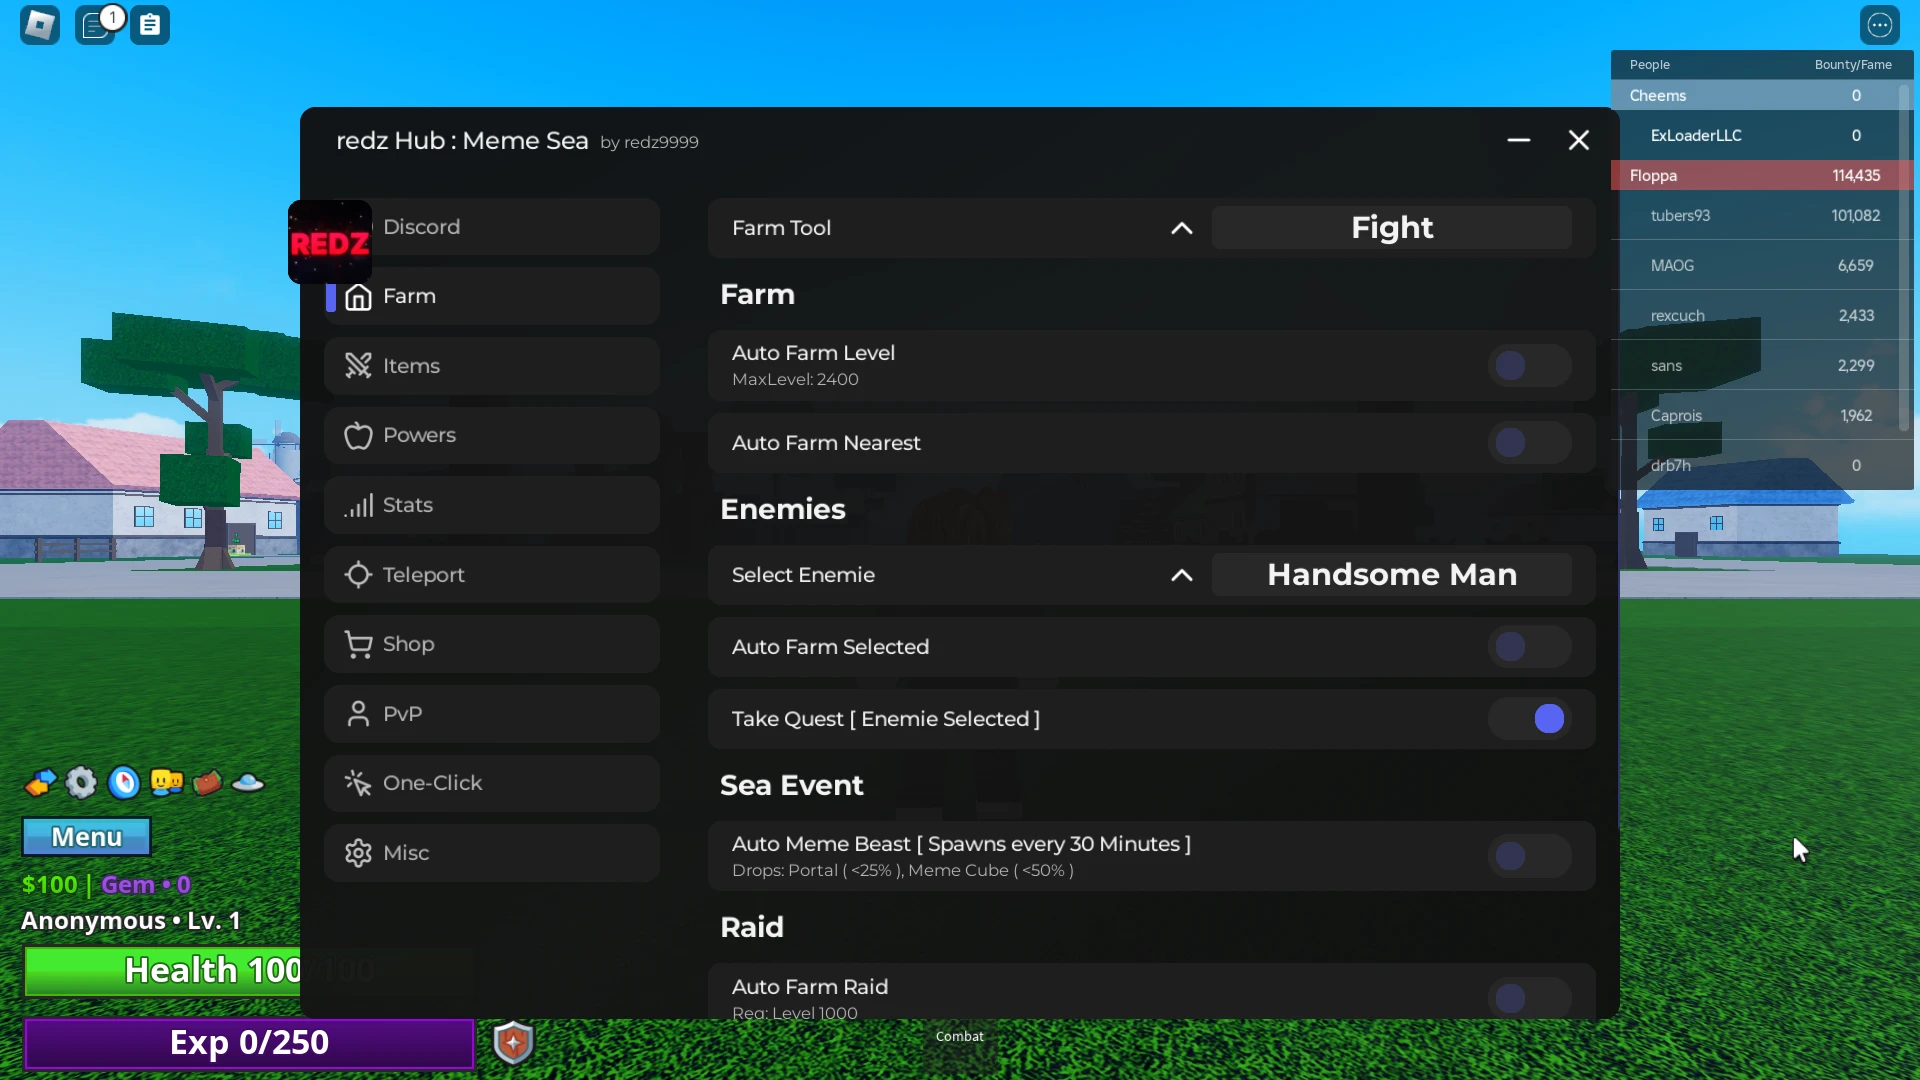This screenshot has height=1080, width=1920.
Task: Open the Roblox menu icon
Action: 40,25
